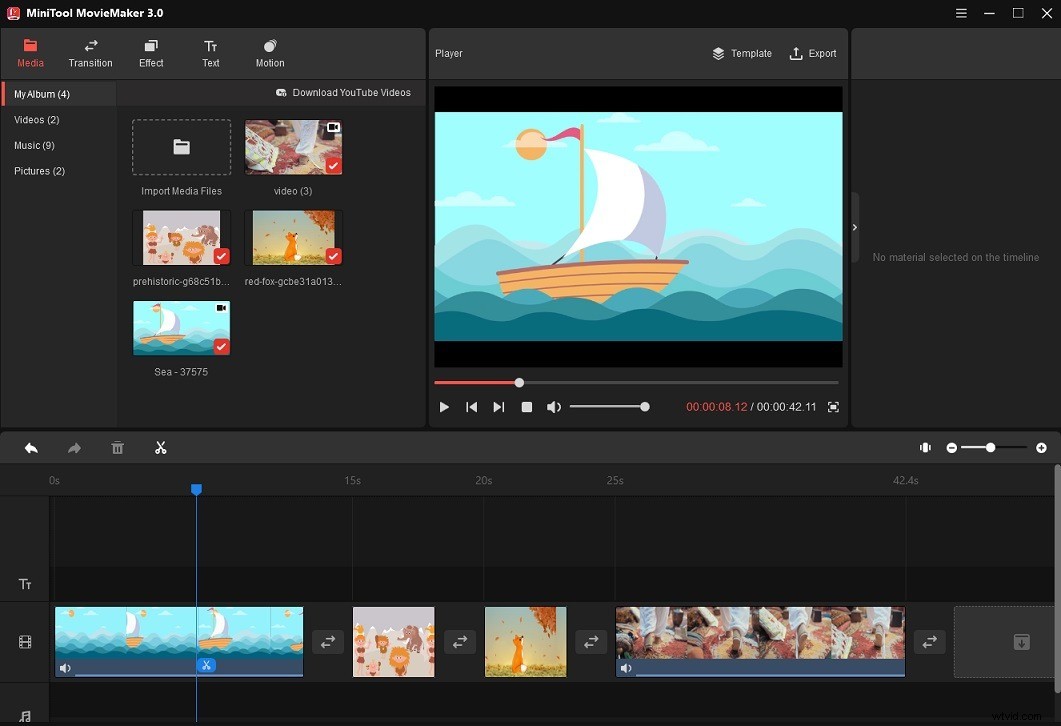The image size is (1061, 726).
Task: Mute audio on the first timeline clip
Action: click(x=65, y=668)
